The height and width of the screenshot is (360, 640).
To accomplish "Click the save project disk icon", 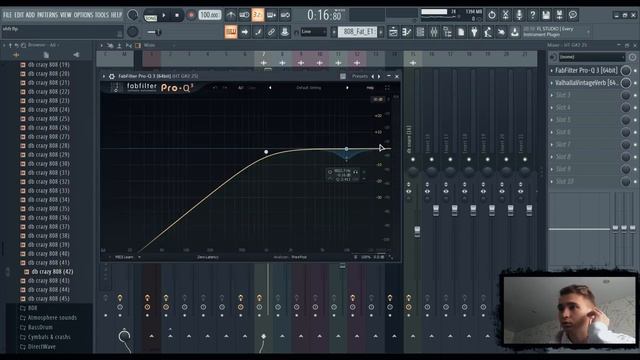I will (x=546, y=15).
